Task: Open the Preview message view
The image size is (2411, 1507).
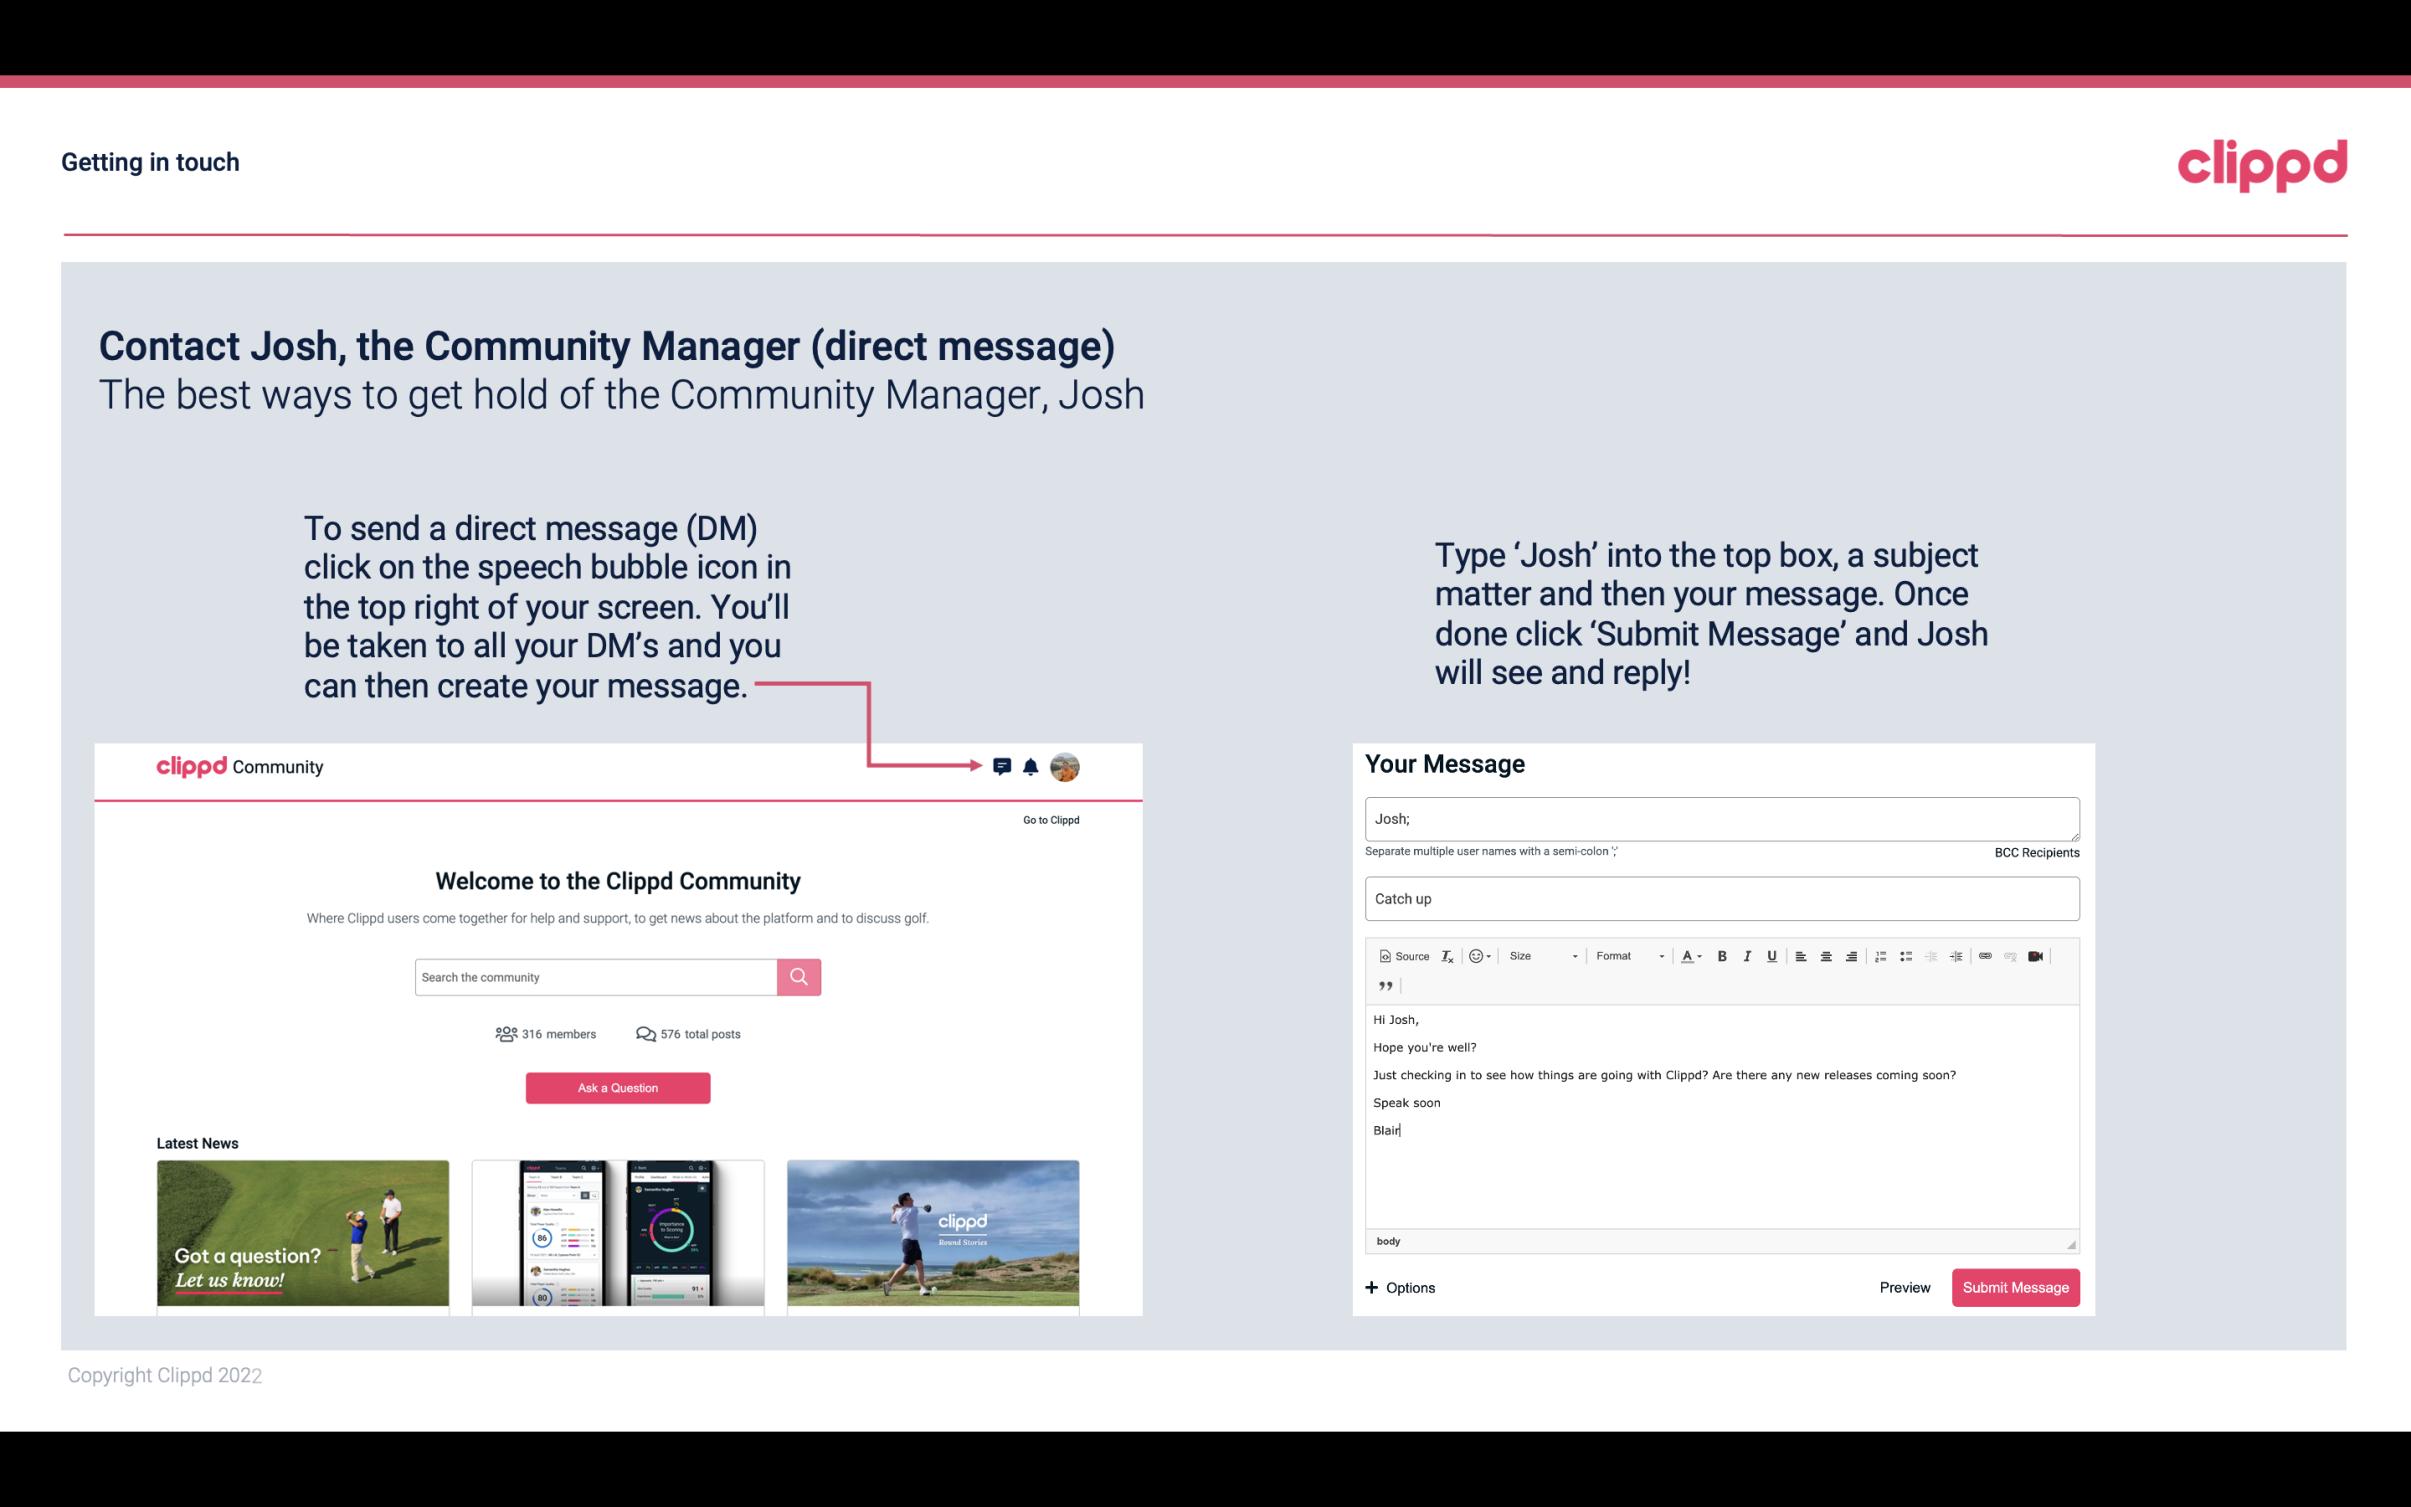Action: [x=1904, y=1287]
